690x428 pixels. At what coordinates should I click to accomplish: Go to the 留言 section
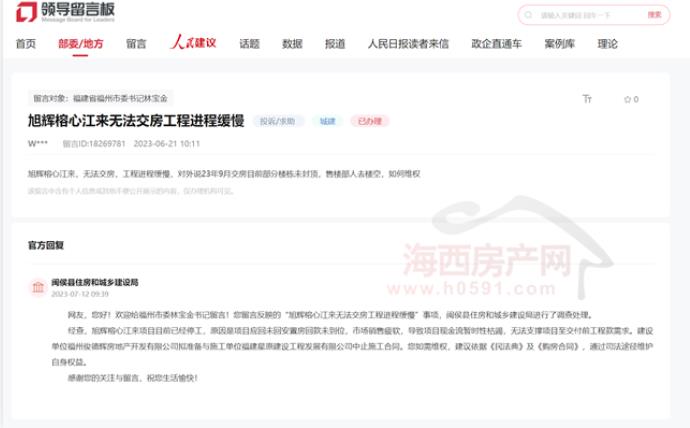pos(136,44)
